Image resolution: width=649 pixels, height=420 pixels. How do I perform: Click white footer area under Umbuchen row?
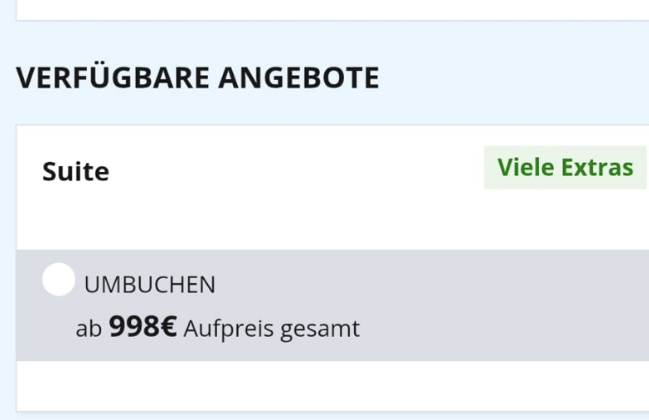(332, 386)
